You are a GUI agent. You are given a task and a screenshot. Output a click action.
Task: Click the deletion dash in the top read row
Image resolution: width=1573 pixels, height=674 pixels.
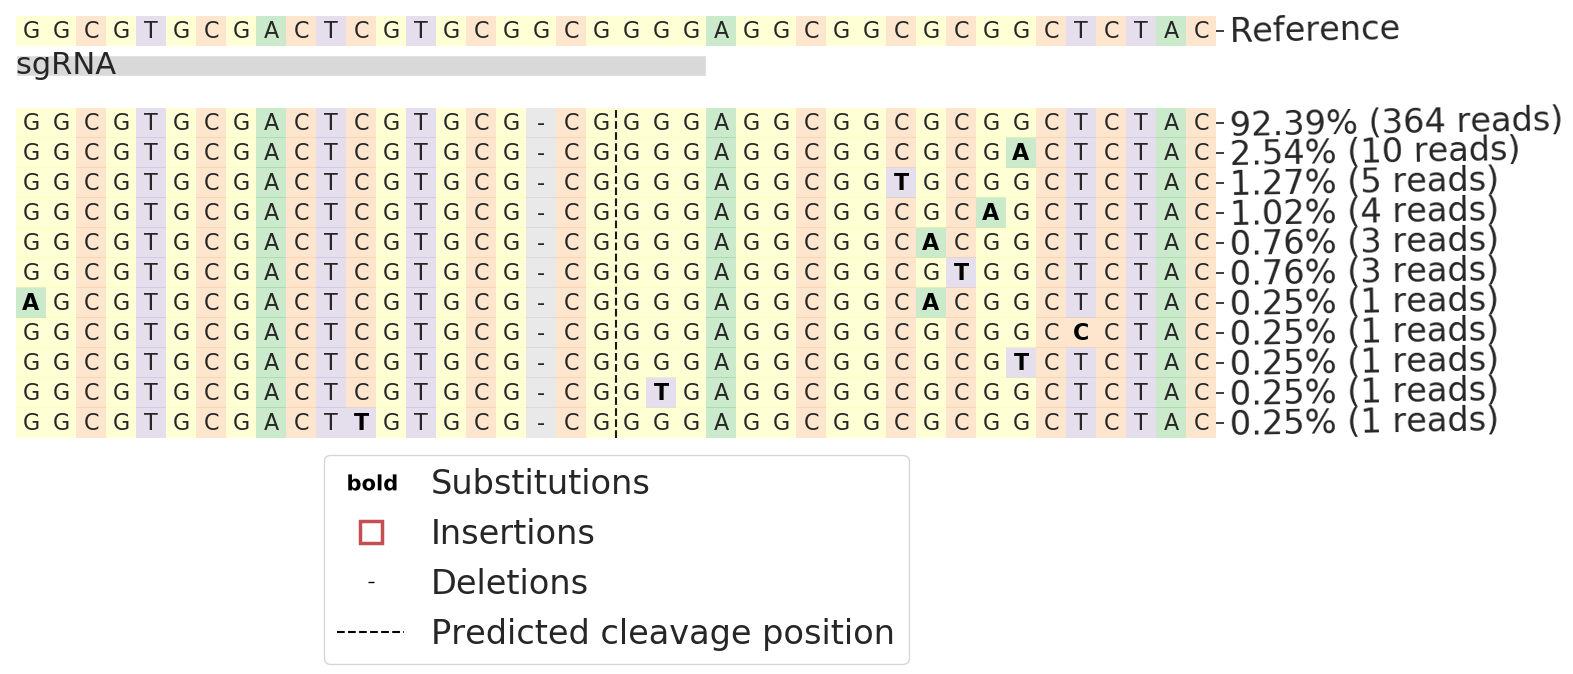541,123
